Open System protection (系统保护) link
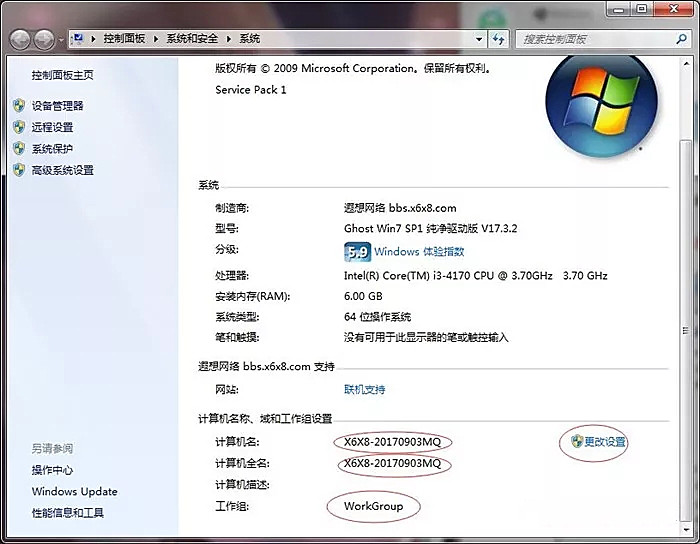This screenshot has width=700, height=544. click(52, 149)
